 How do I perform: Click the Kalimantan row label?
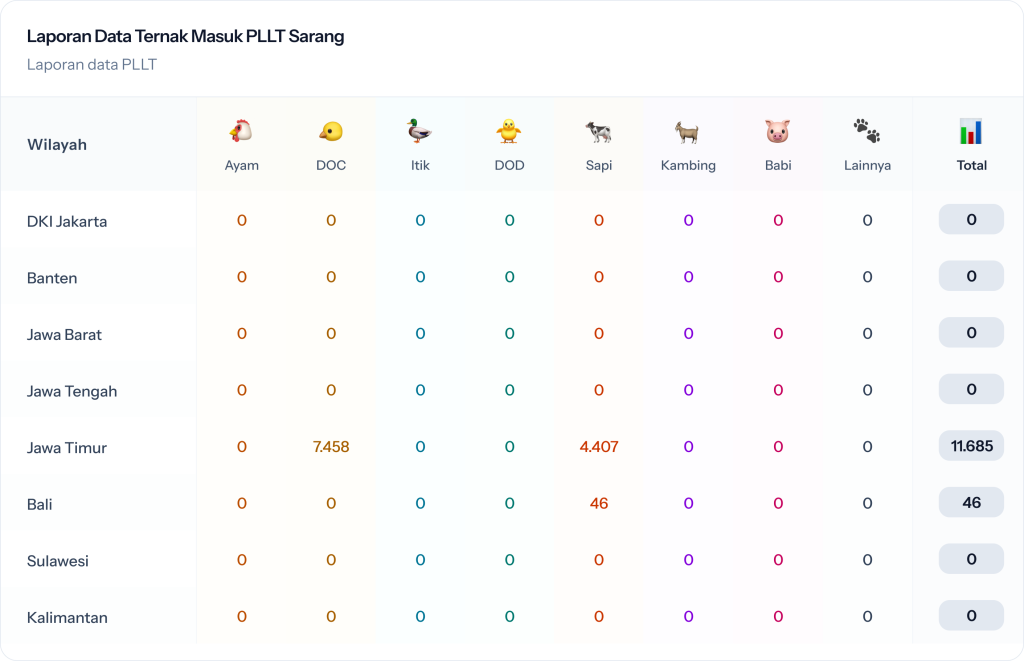(x=67, y=618)
